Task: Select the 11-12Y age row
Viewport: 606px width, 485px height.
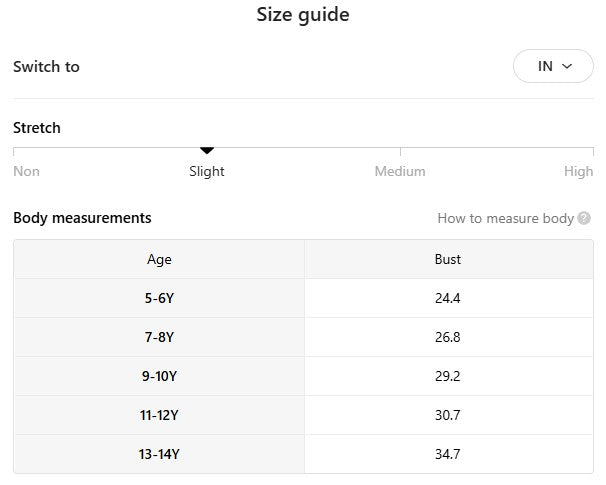Action: (x=159, y=415)
